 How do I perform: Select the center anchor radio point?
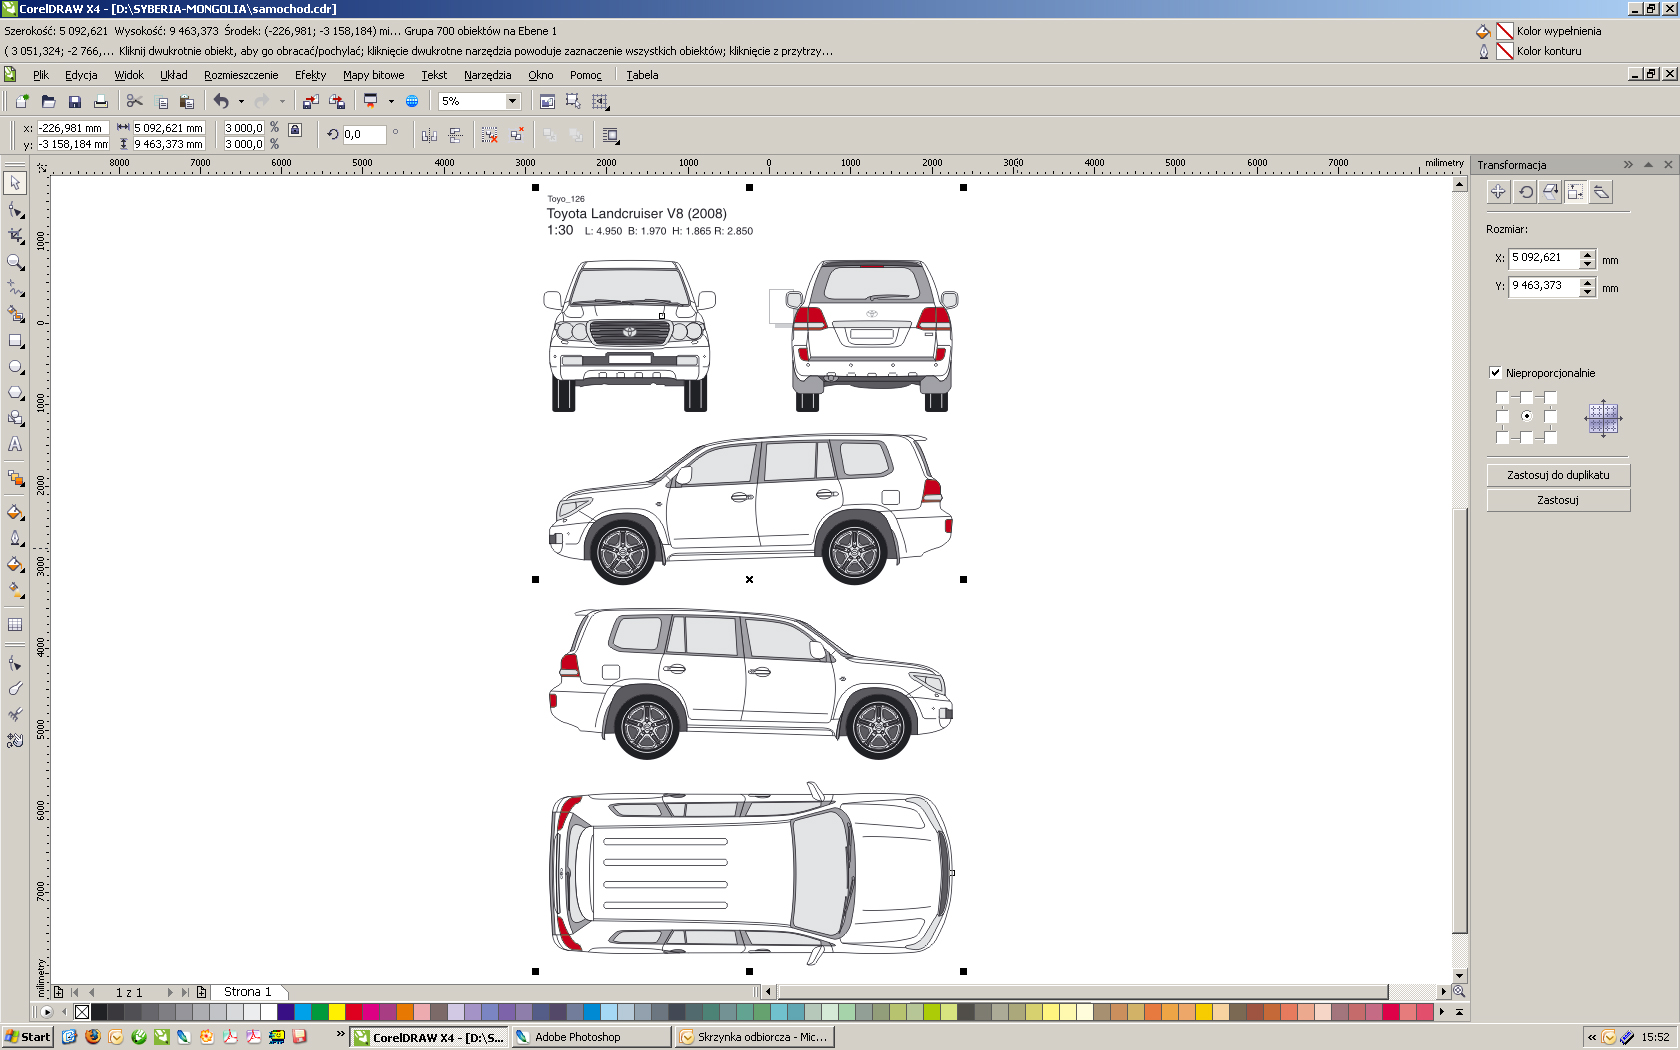click(1526, 416)
